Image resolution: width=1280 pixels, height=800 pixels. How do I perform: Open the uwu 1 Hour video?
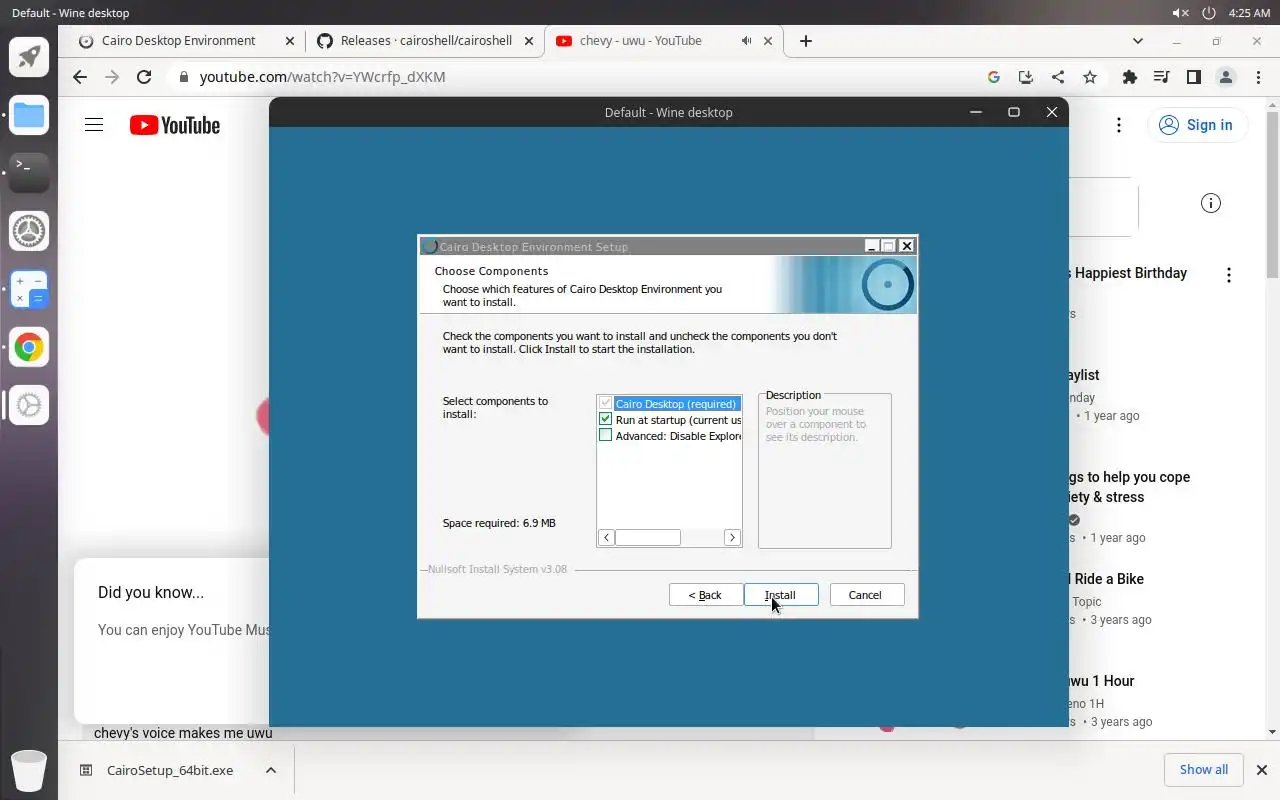click(x=1101, y=681)
